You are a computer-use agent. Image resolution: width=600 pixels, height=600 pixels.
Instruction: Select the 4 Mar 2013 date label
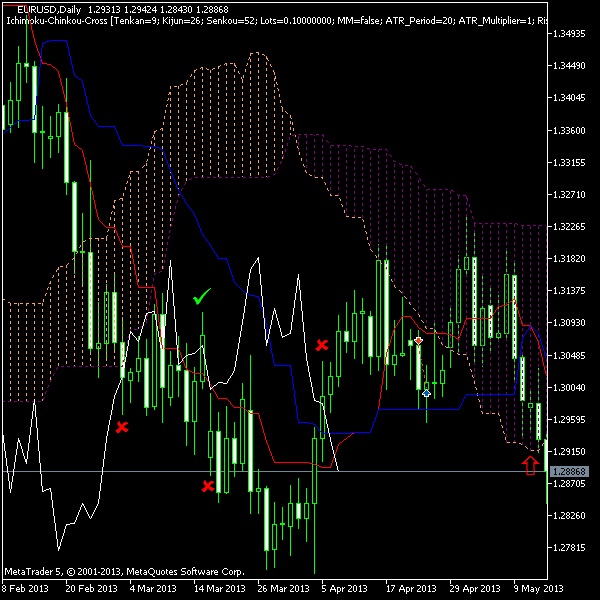pos(152,589)
